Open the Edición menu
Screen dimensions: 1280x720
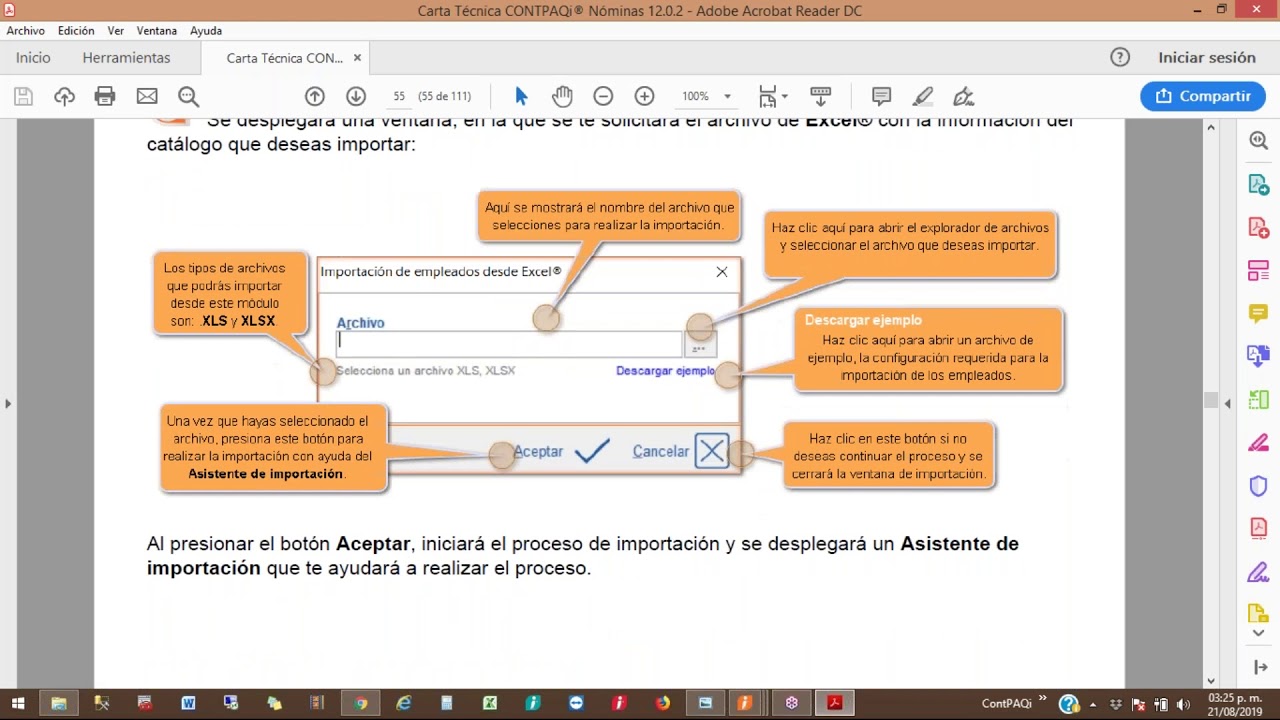[x=76, y=31]
